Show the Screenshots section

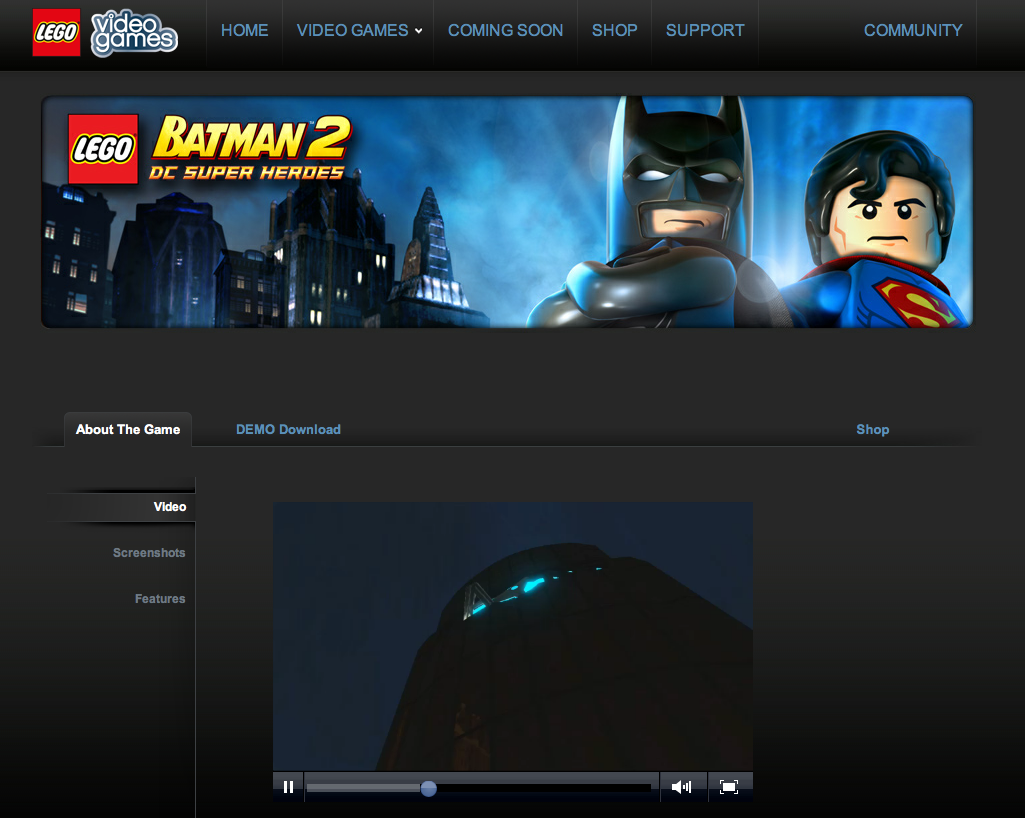[149, 553]
